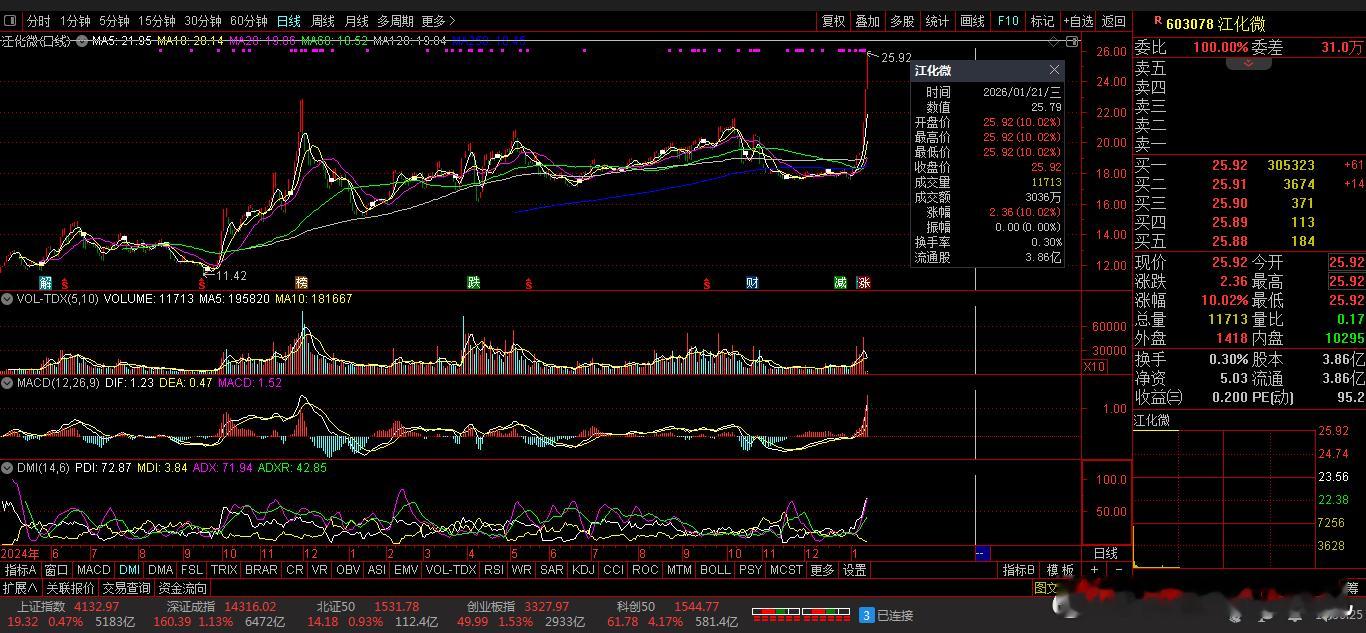The width and height of the screenshot is (1366, 633).
Task: Select the DMI indicator tab
Action: click(x=129, y=570)
